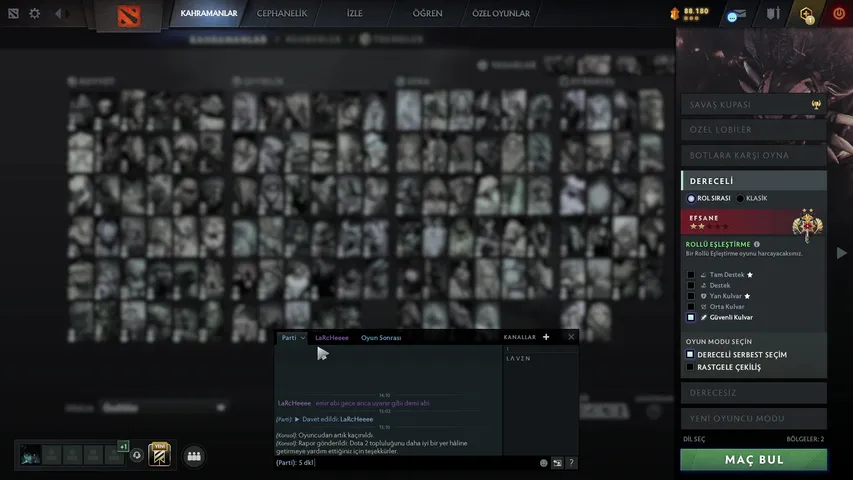Image resolution: width=853 pixels, height=480 pixels.
Task: Open the Öğren tab
Action: tap(428, 13)
